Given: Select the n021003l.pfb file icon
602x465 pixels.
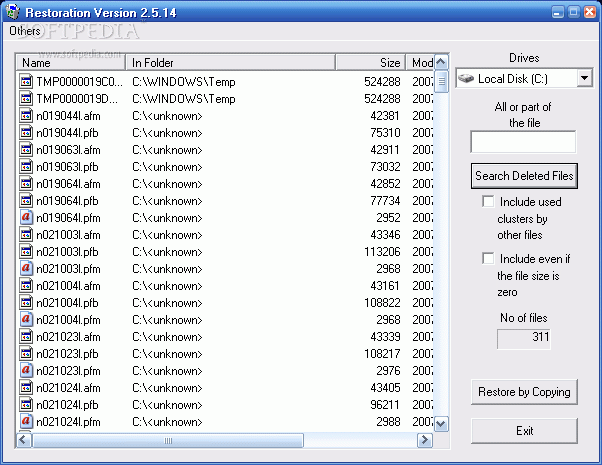Looking at the screenshot, I should [26, 252].
